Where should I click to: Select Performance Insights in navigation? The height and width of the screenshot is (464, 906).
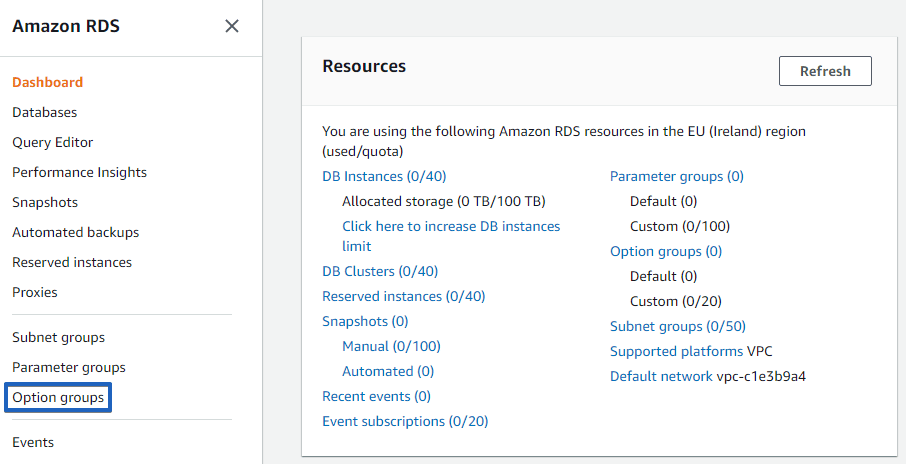coord(79,172)
